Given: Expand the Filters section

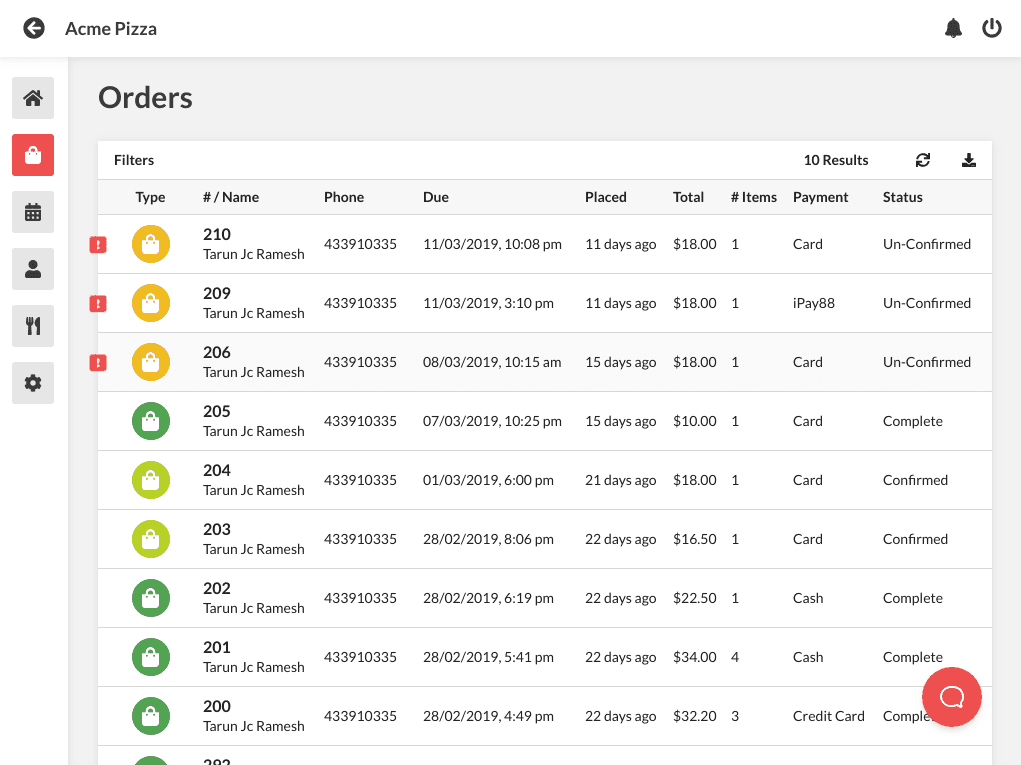Looking at the screenshot, I should pos(134,160).
